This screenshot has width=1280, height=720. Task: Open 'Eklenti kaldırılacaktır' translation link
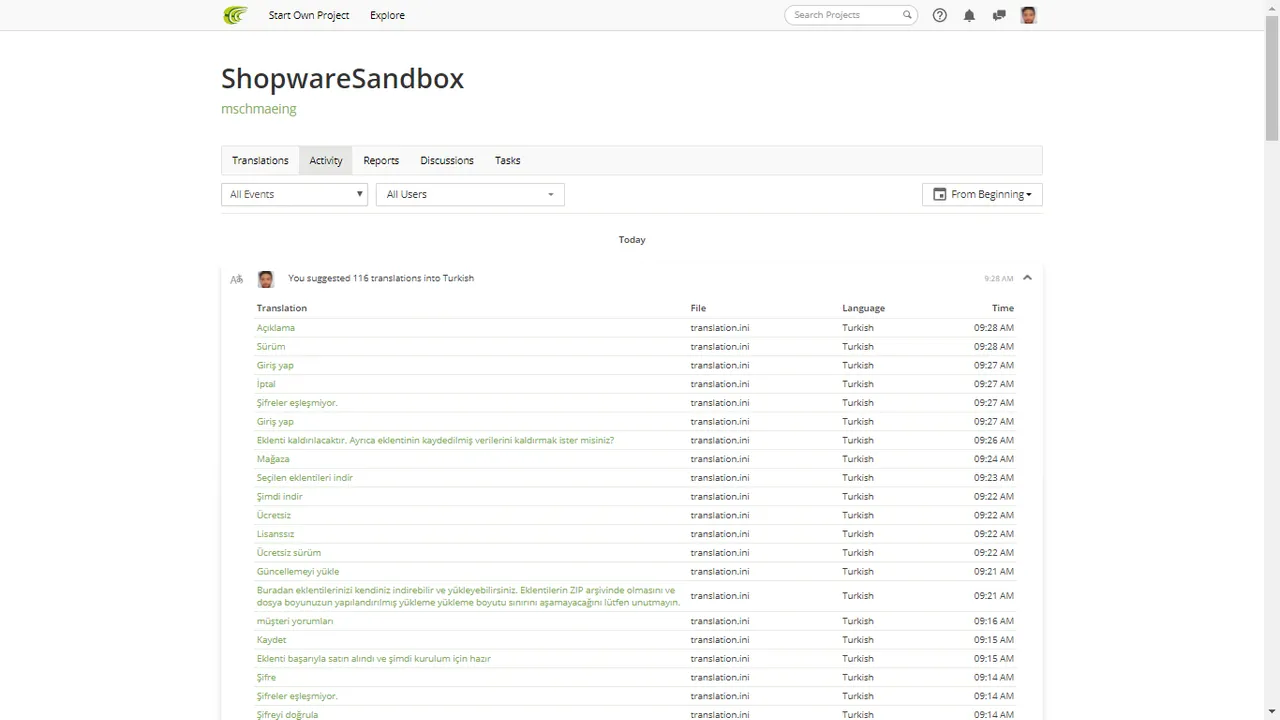435,440
